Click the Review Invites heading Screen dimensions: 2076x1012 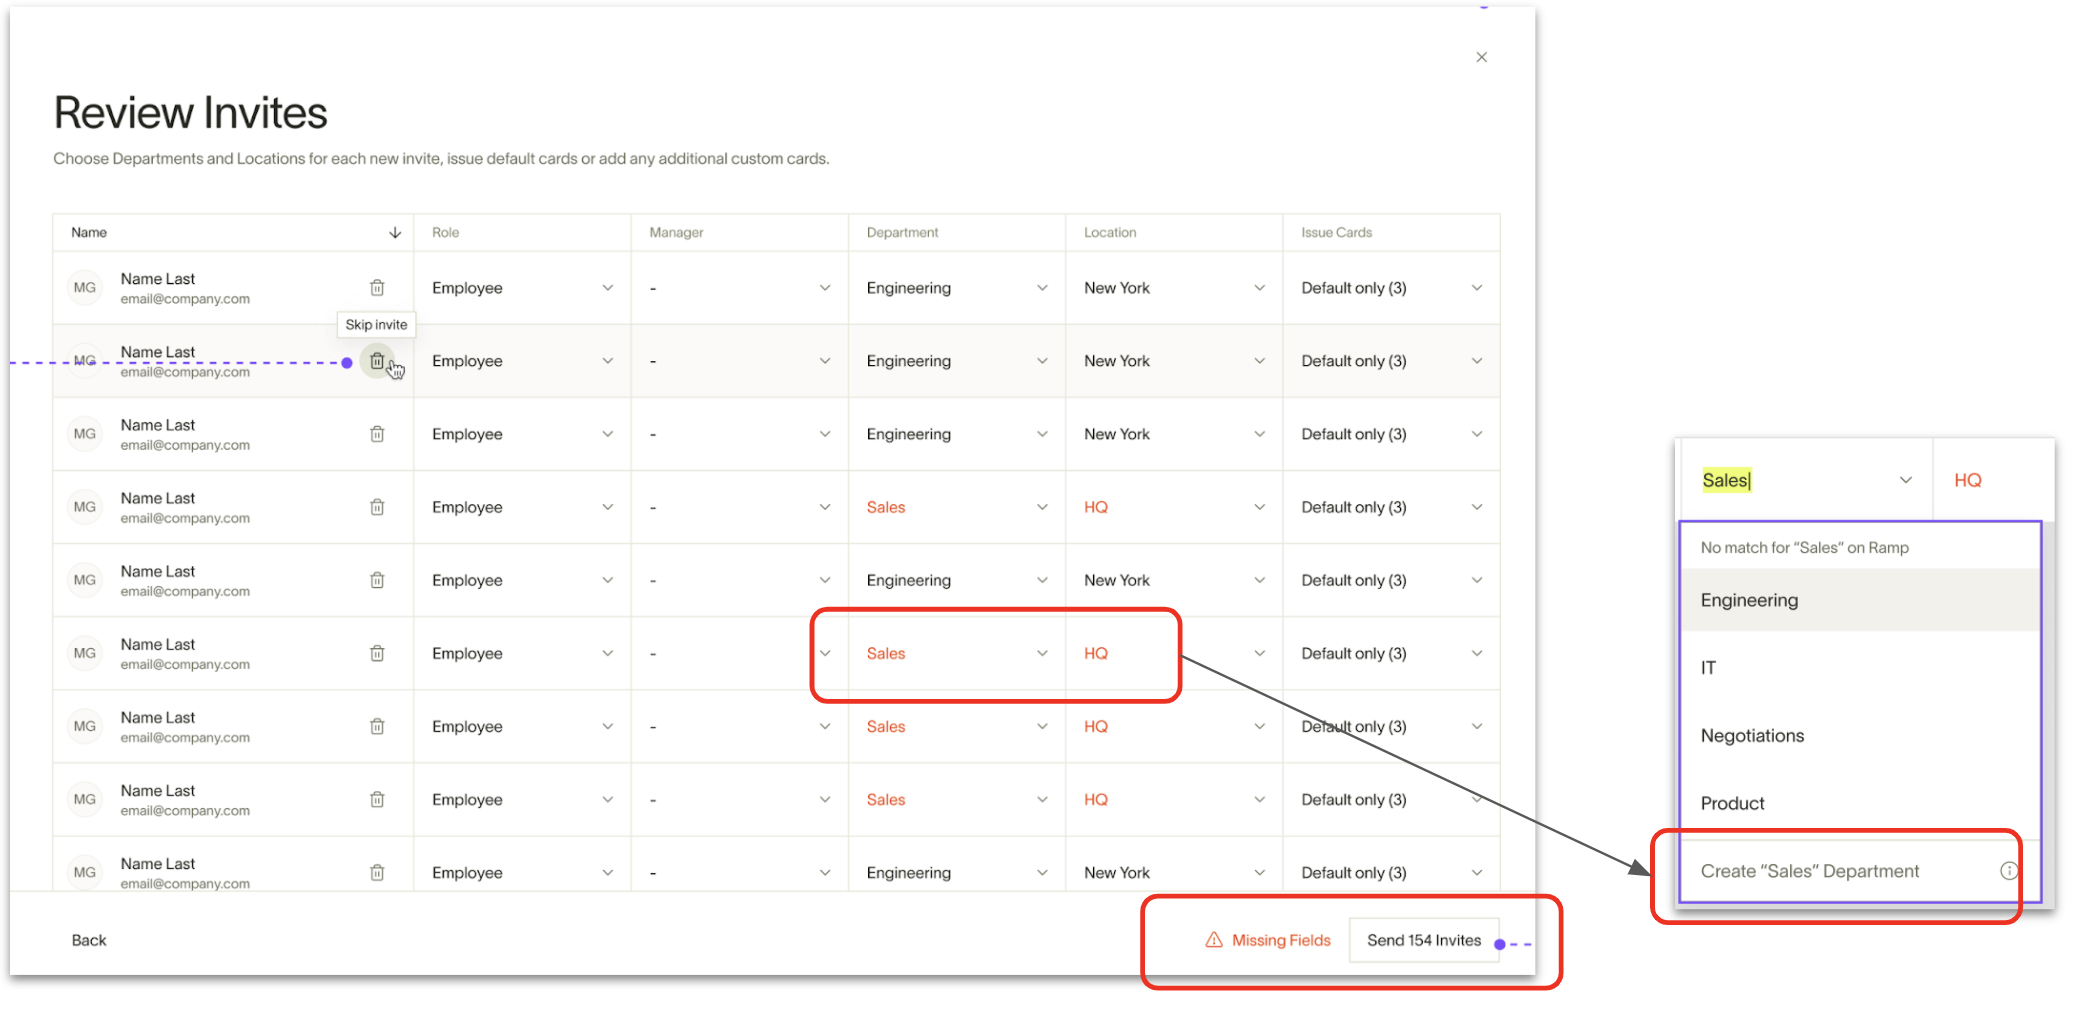190,113
